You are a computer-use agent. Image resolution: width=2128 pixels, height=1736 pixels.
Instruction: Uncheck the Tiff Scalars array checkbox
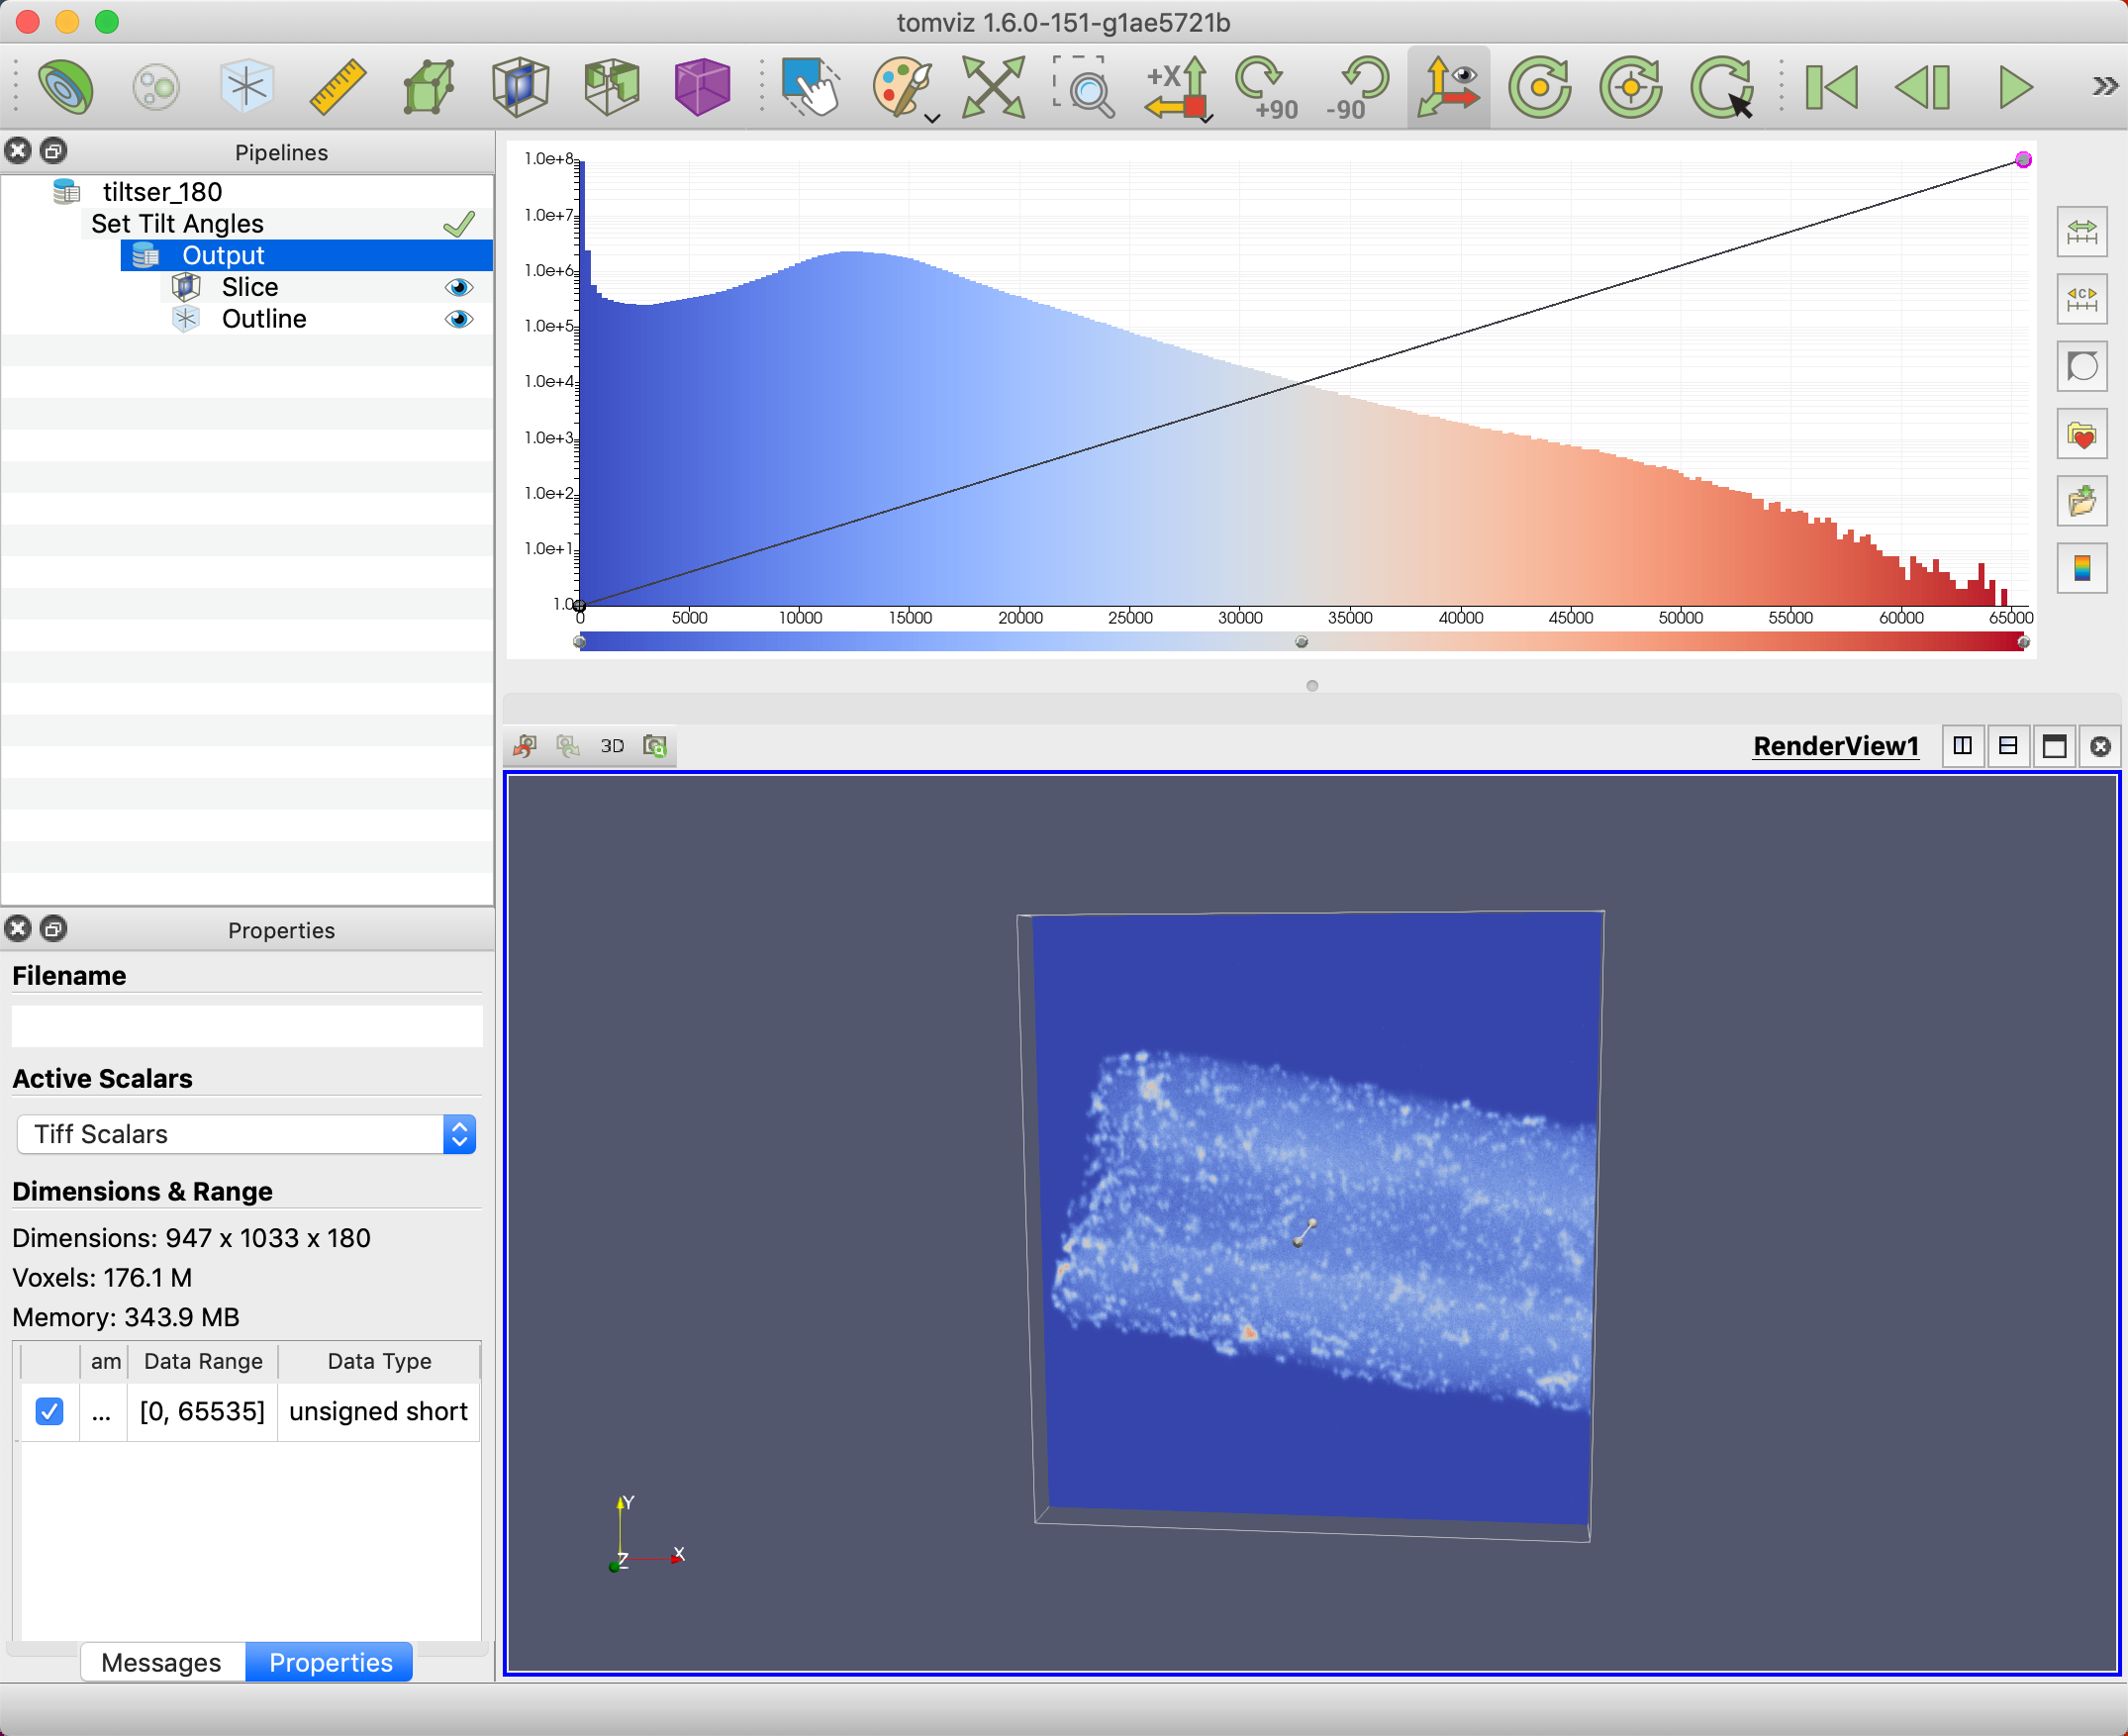point(49,1411)
